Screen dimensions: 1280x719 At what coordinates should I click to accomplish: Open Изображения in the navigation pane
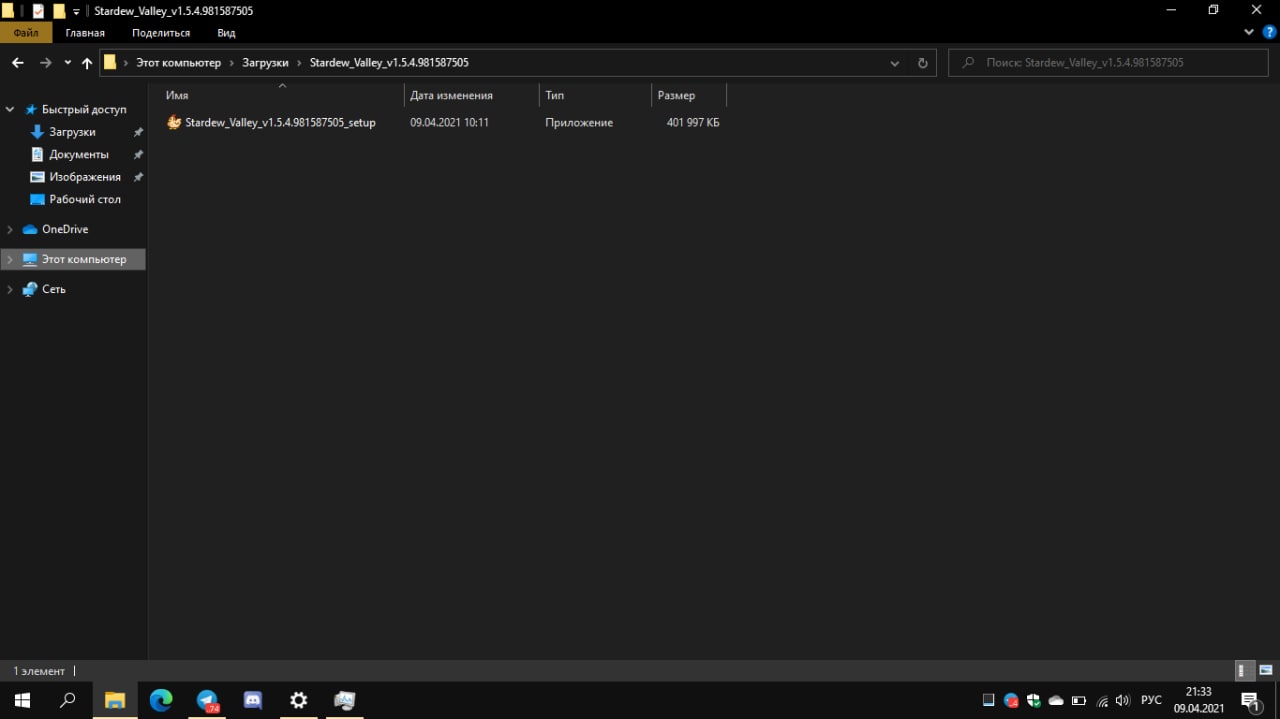coord(85,177)
